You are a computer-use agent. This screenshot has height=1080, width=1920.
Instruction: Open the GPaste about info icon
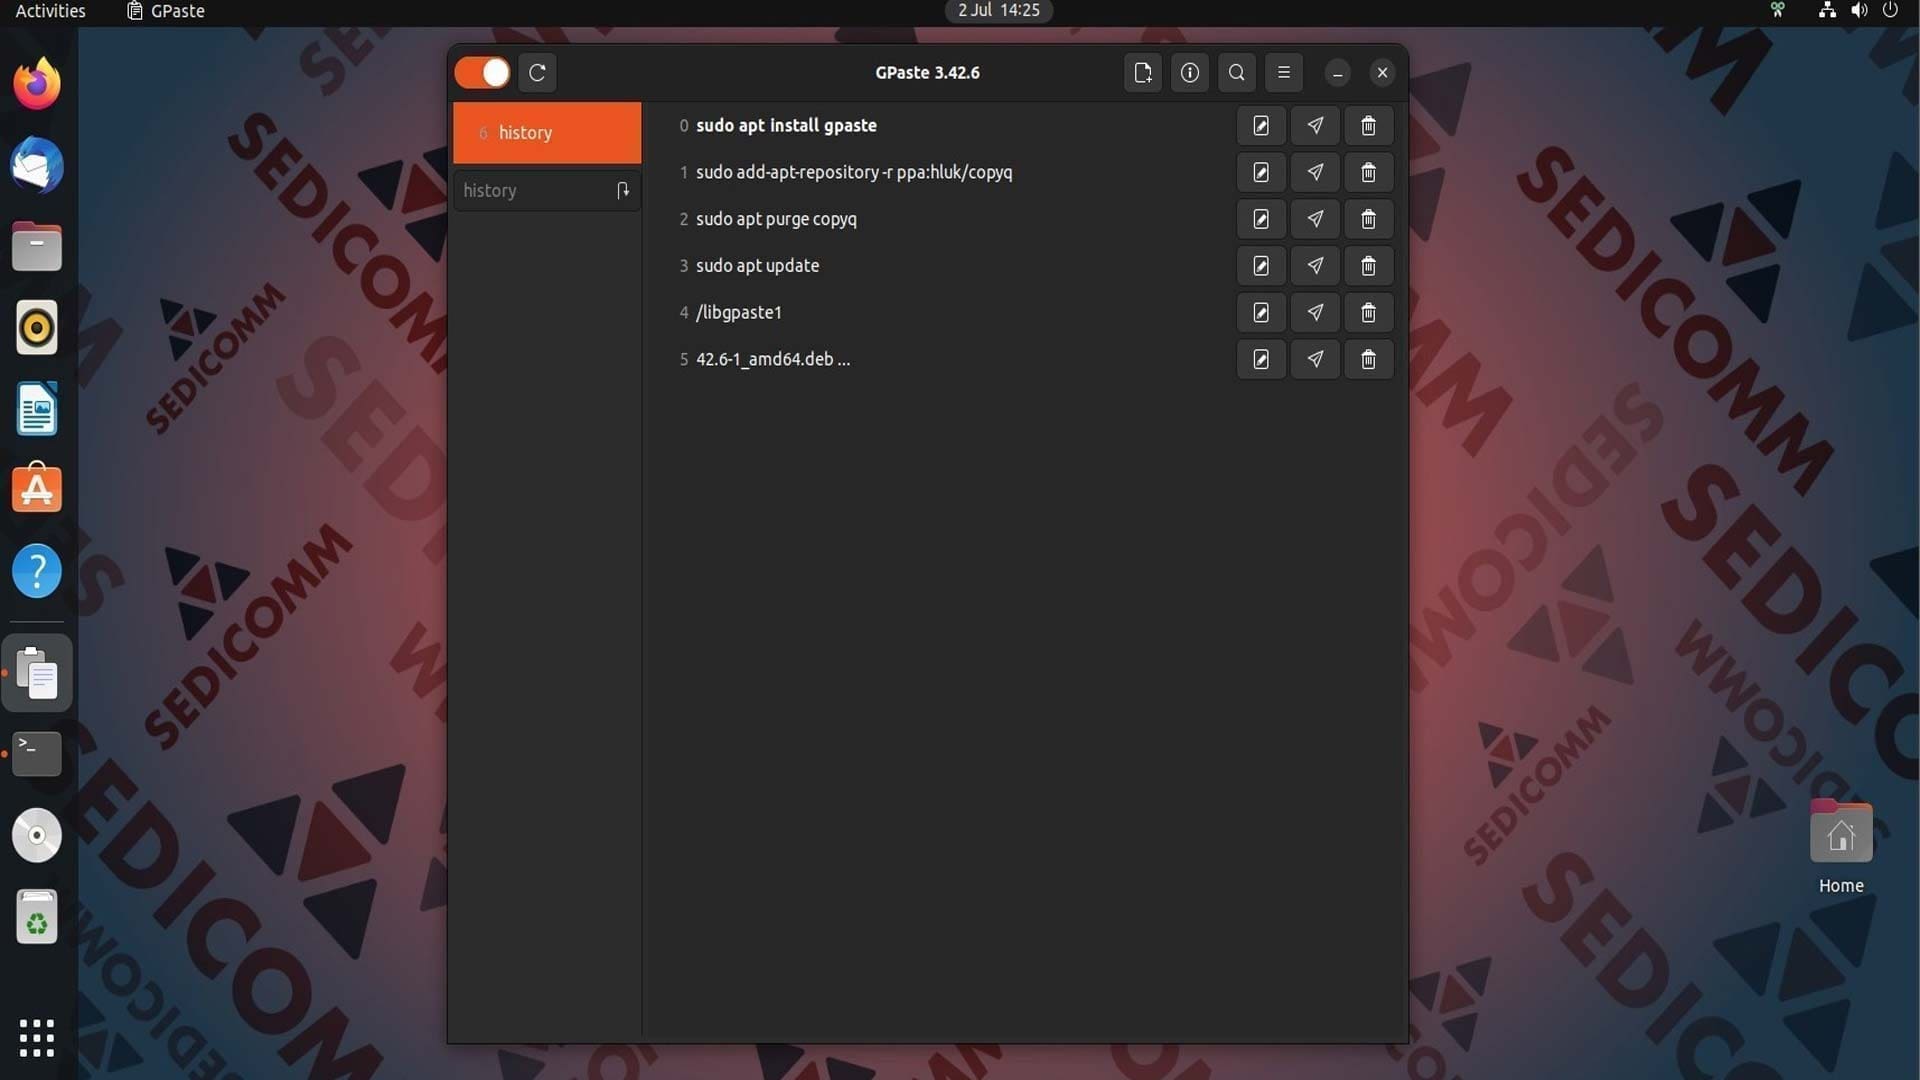[x=1189, y=73]
